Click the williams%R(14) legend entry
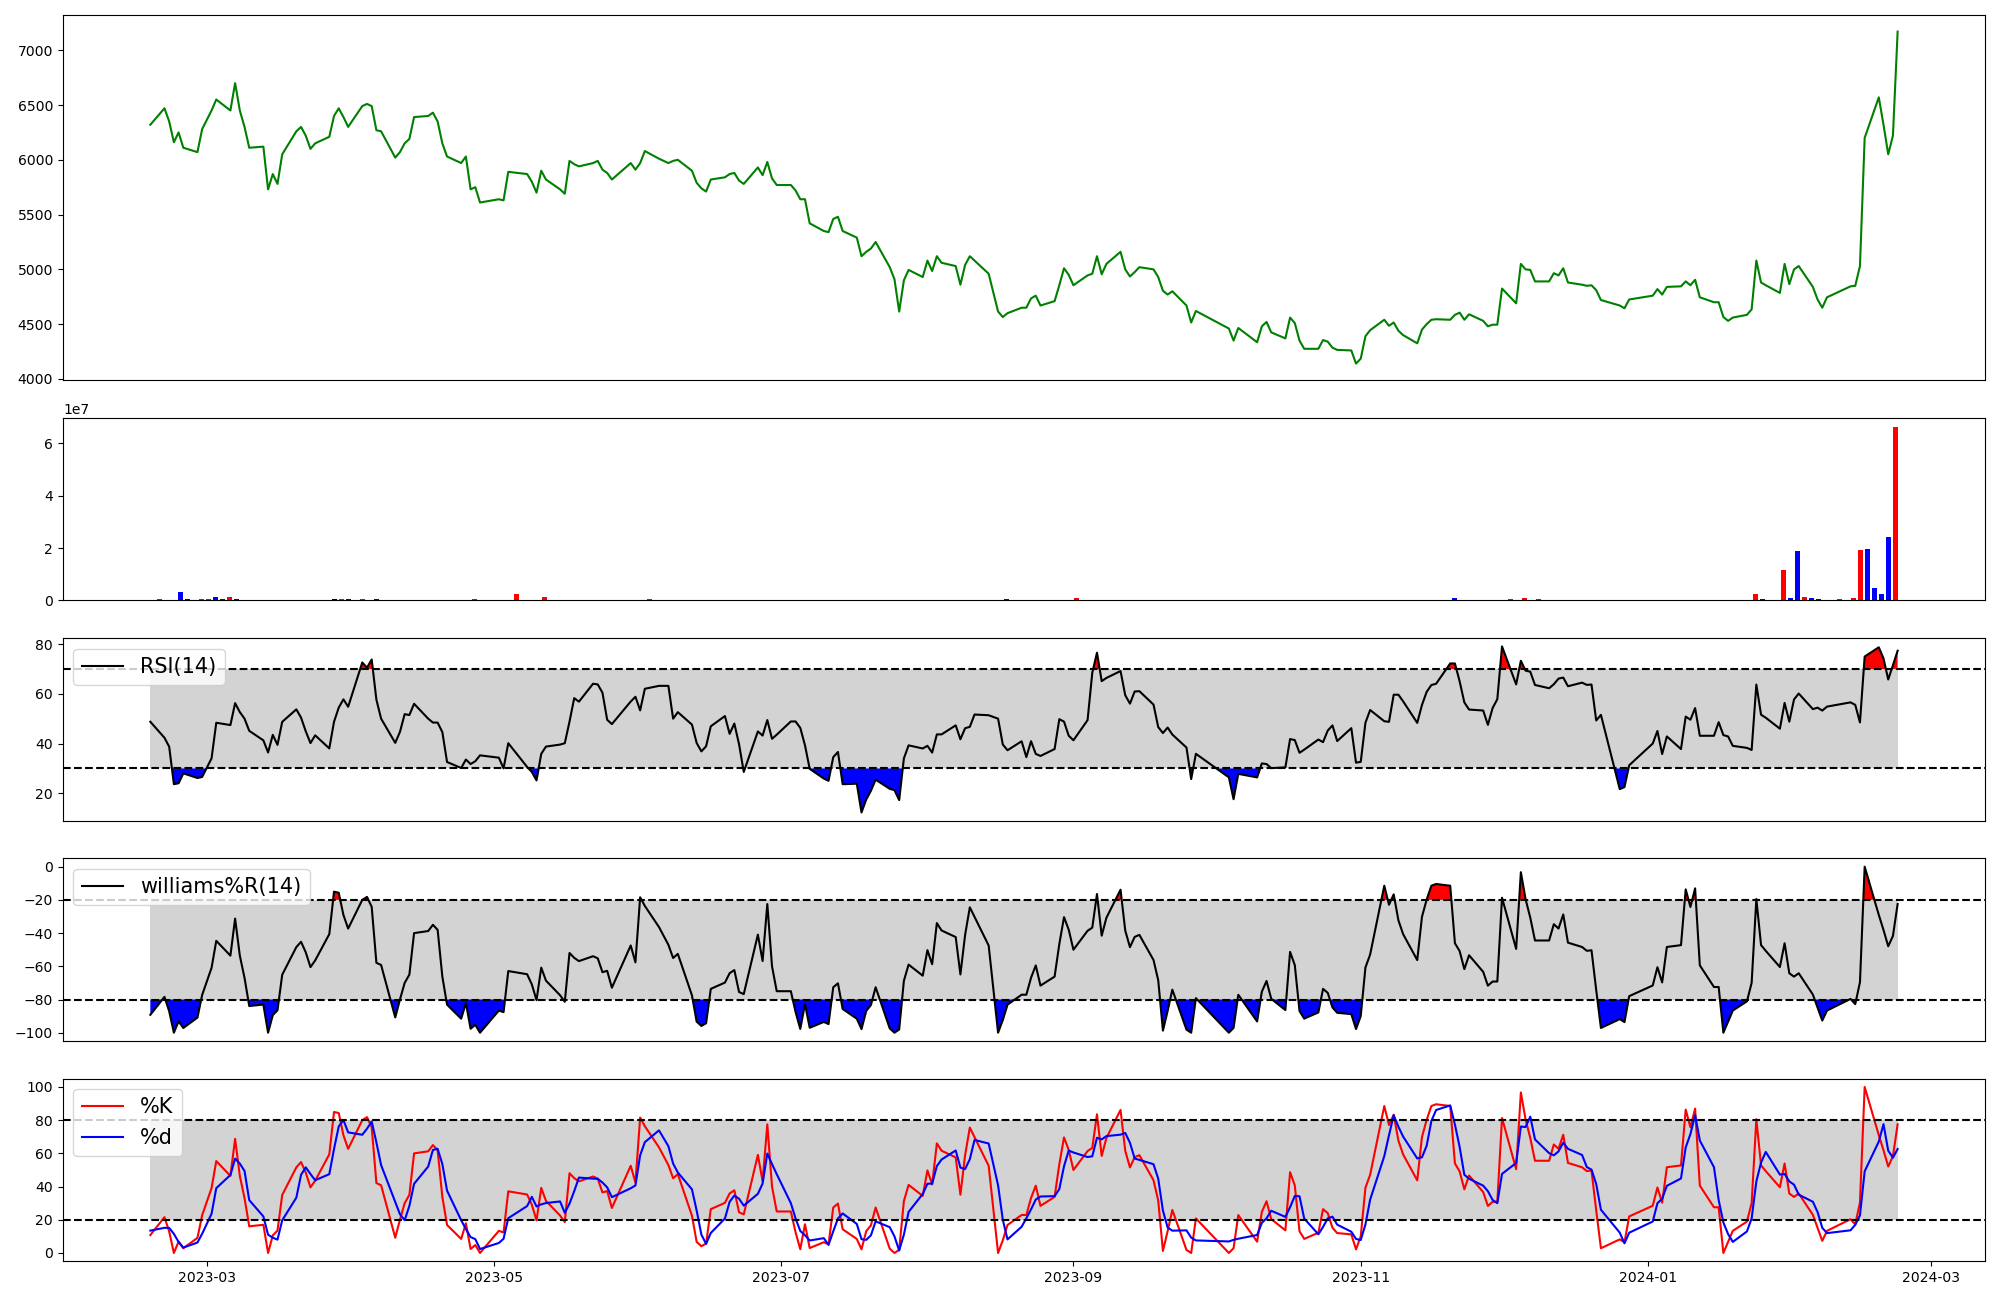The image size is (2000, 1300). coord(220,886)
